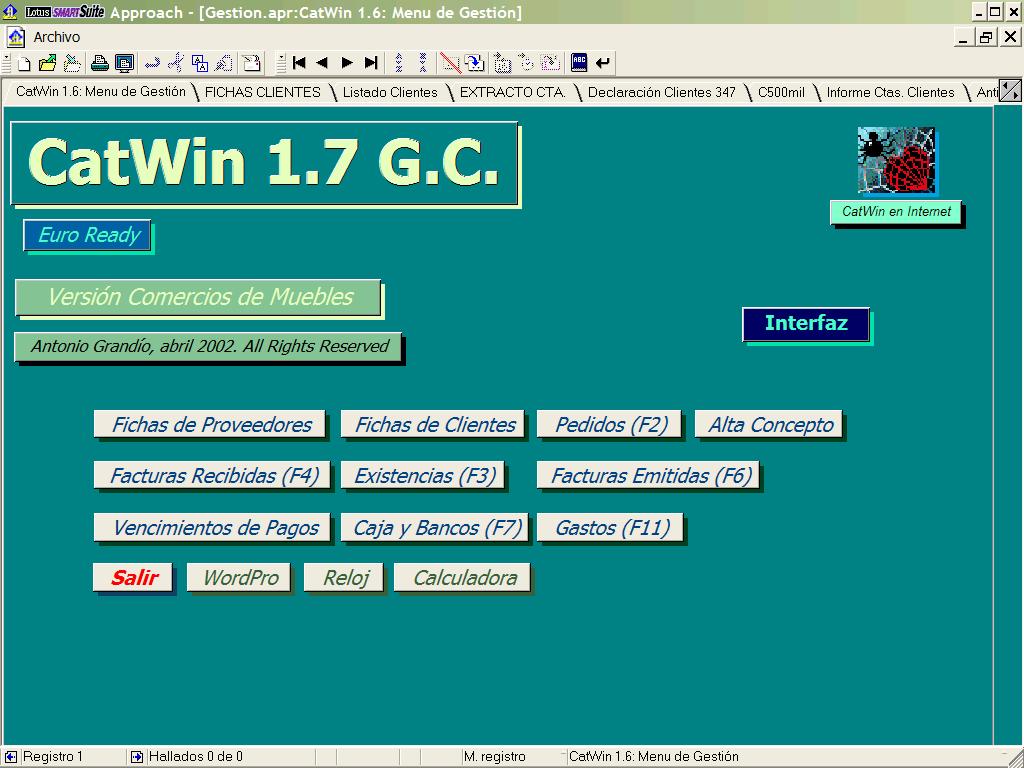
Task: Open the view selector in status bar
Action: point(653,757)
